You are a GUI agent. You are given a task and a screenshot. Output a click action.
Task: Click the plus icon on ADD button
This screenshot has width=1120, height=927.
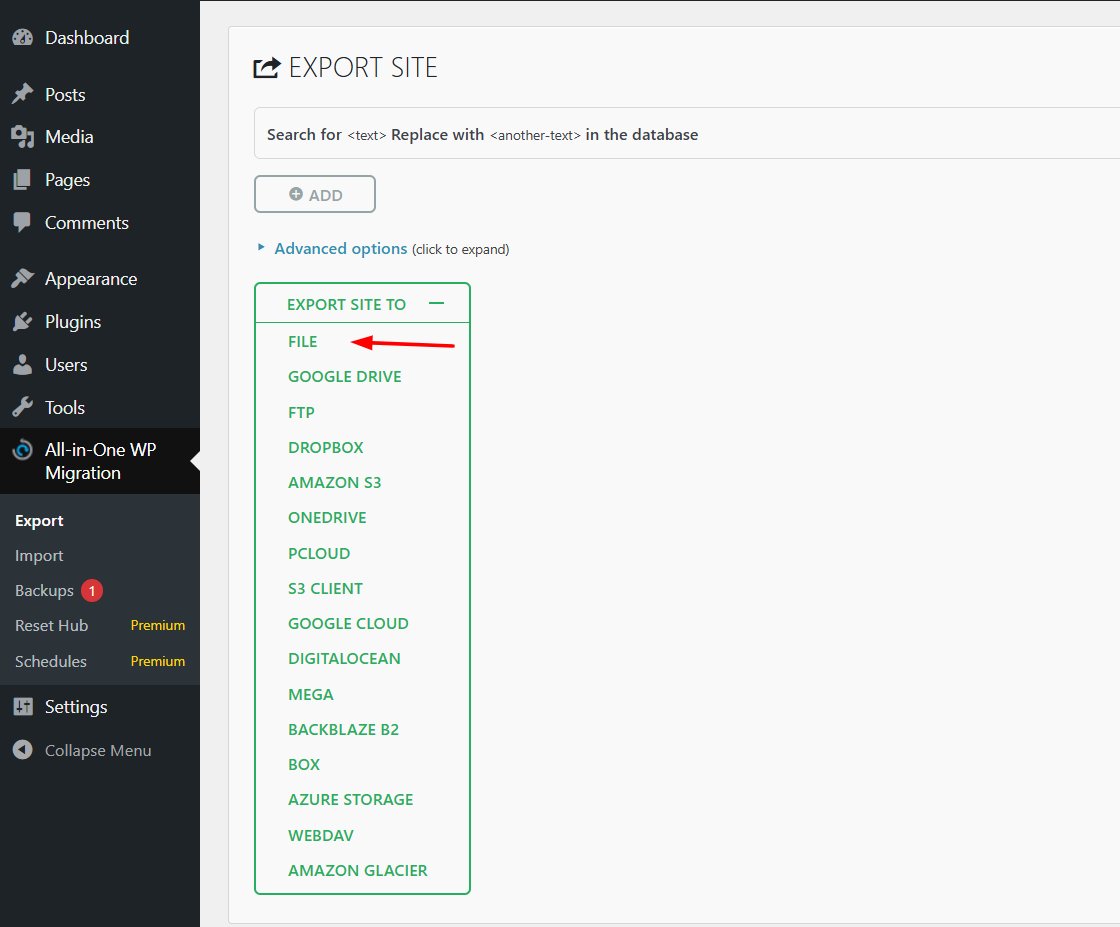coord(296,194)
